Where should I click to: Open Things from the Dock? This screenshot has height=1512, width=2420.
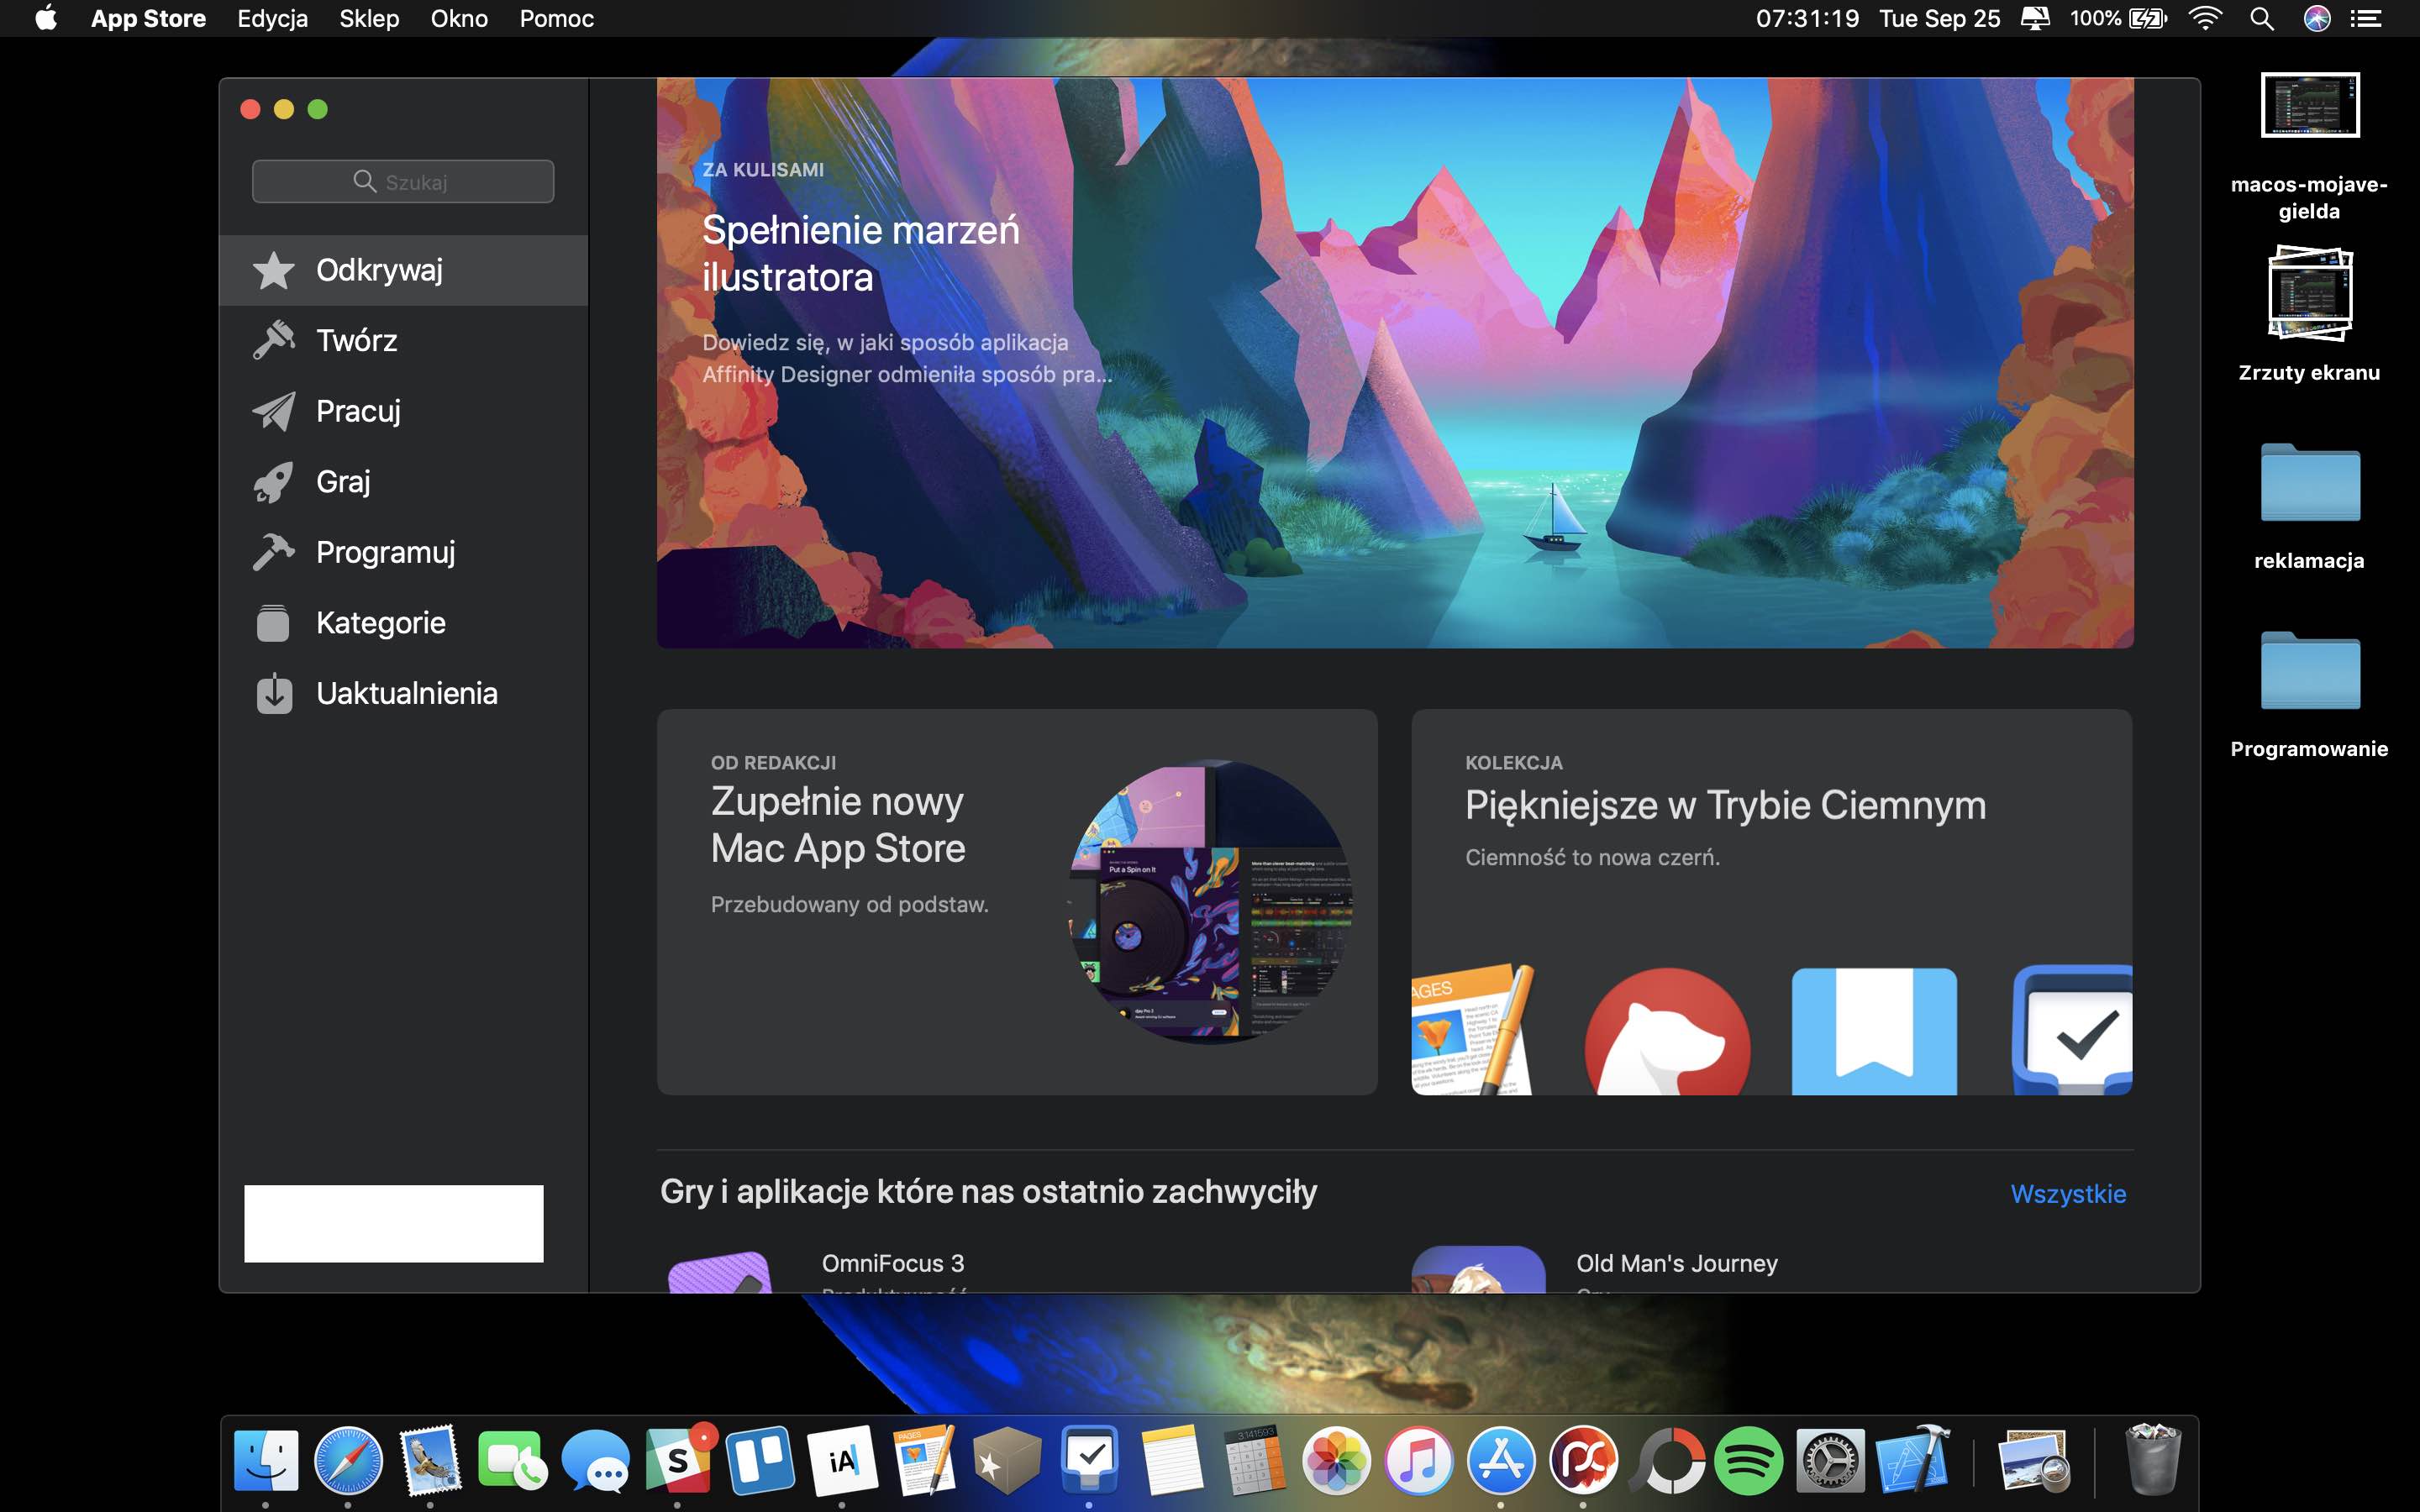pos(1089,1459)
